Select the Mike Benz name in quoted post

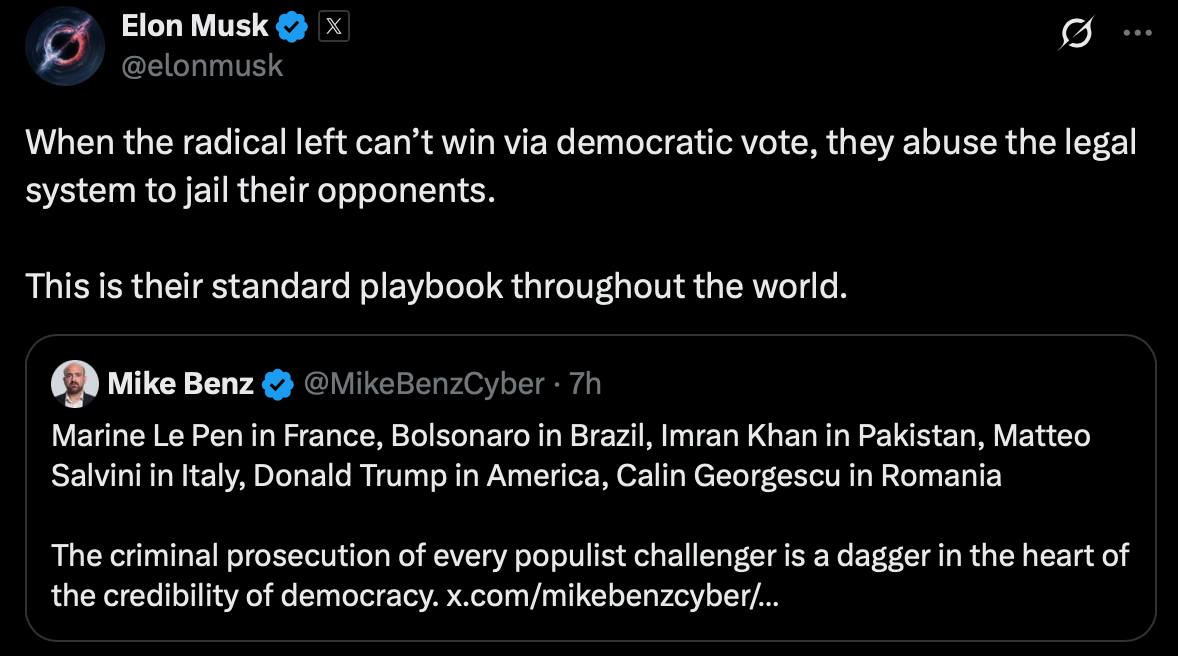pos(180,384)
